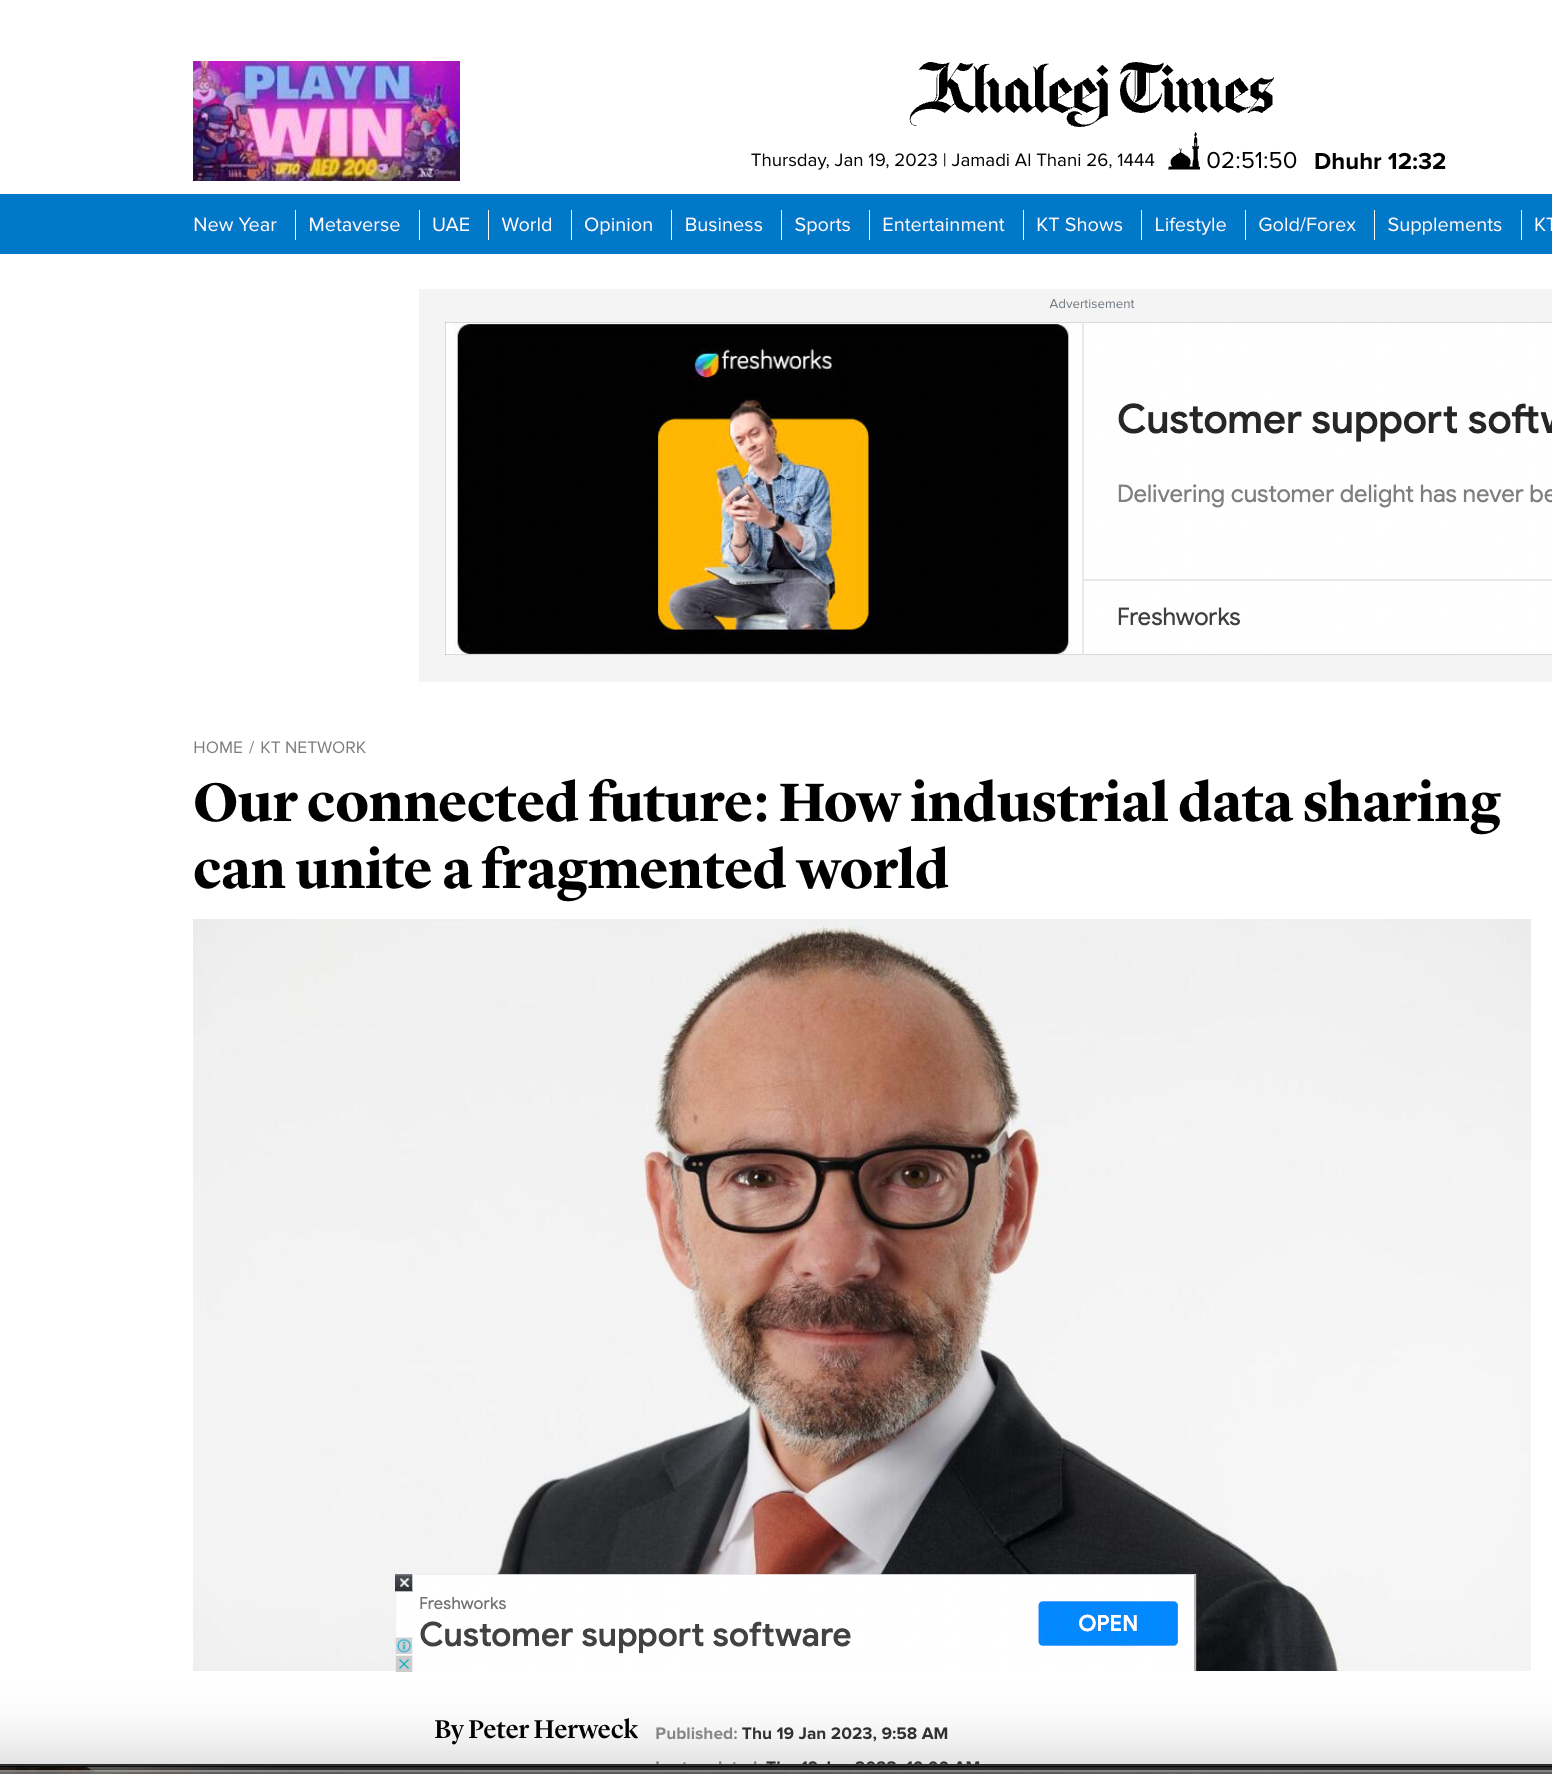Click the freshworks logo in the ad
The width and height of the screenshot is (1552, 1774).
(x=763, y=362)
